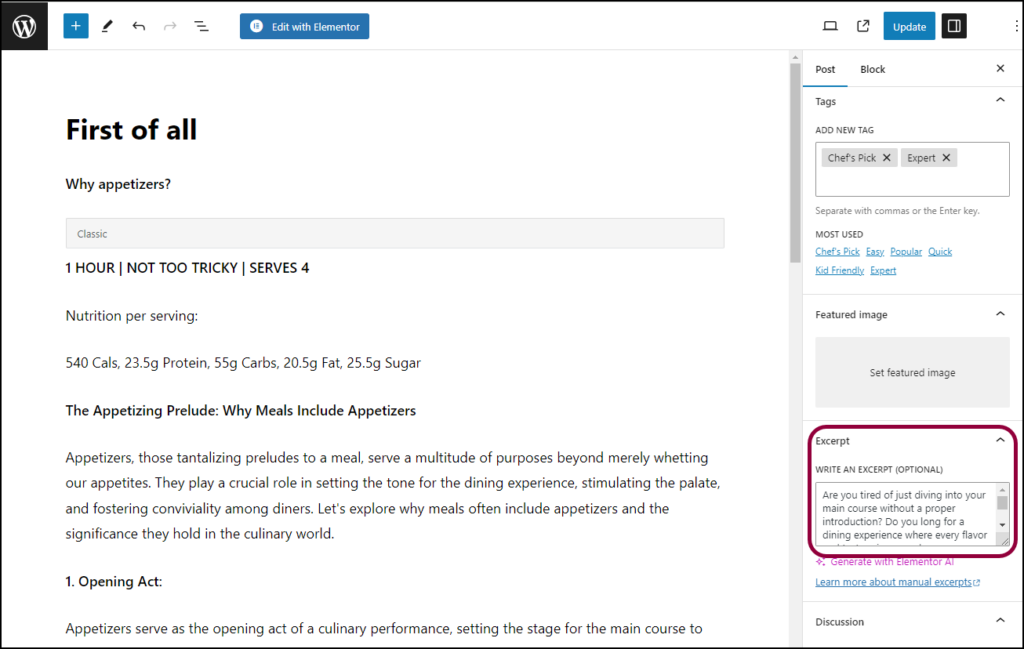This screenshot has width=1024, height=649.
Task: Switch to the Block tab
Action: pos(872,69)
